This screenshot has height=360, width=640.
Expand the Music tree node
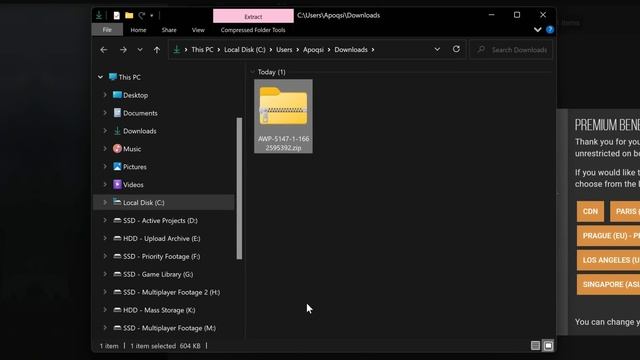point(105,149)
